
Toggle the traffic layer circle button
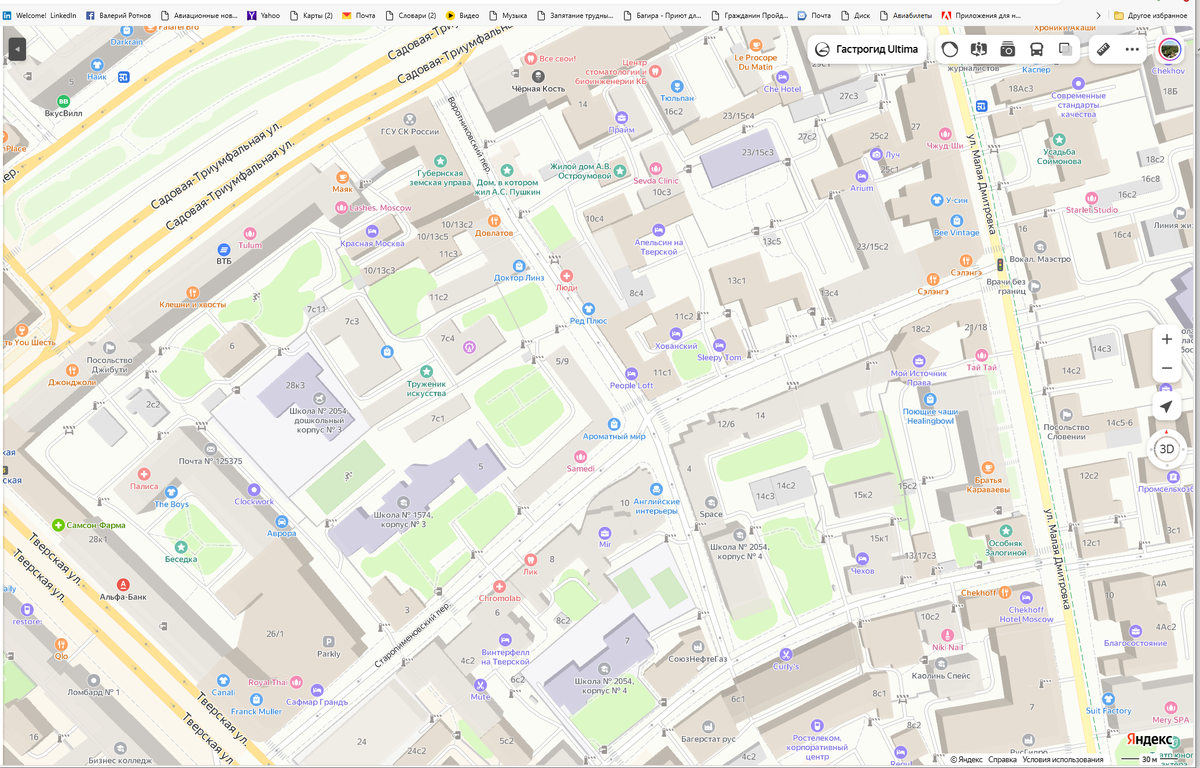click(950, 49)
